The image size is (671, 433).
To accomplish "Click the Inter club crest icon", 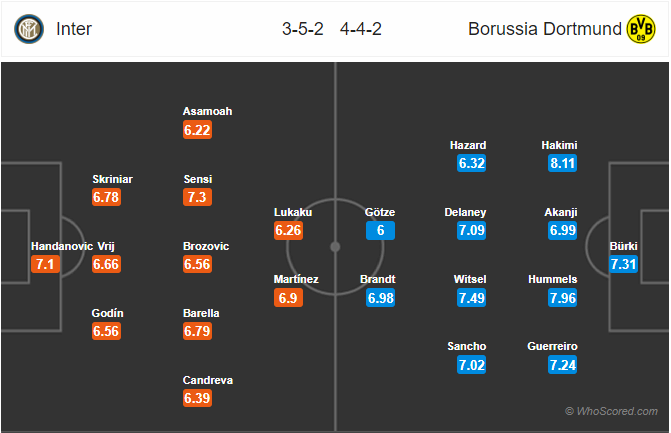I will [x=29, y=29].
